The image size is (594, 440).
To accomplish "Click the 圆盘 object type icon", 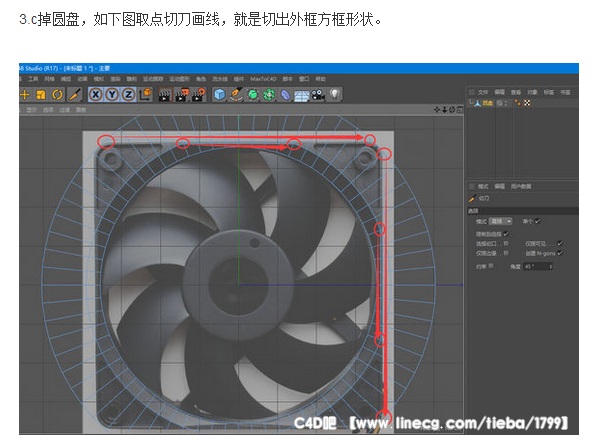I will point(478,103).
